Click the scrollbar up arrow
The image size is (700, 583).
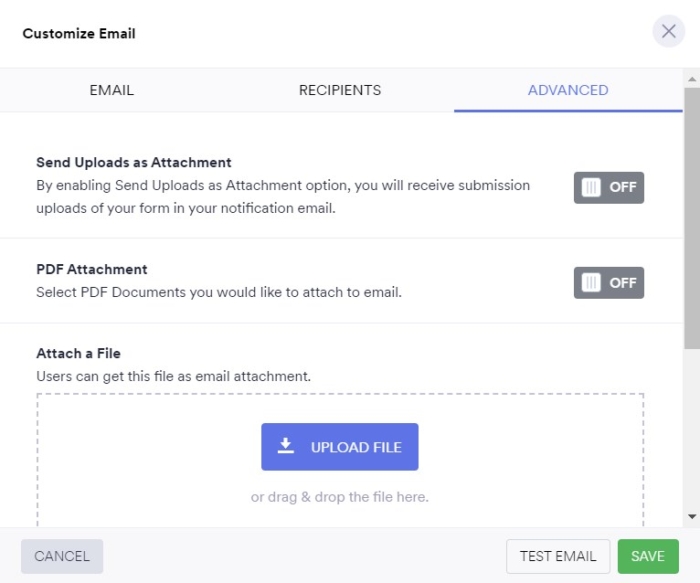coord(692,78)
